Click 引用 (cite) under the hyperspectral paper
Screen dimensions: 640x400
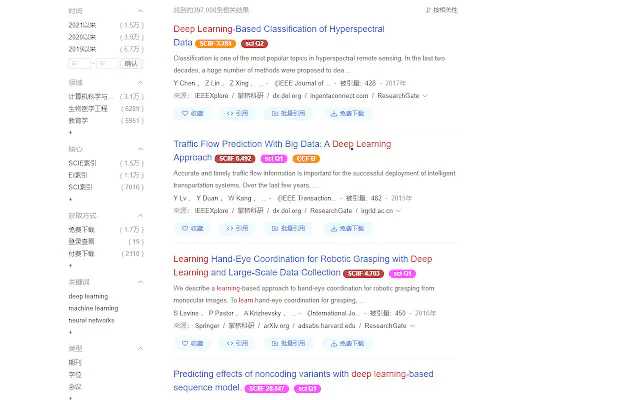click(x=238, y=114)
